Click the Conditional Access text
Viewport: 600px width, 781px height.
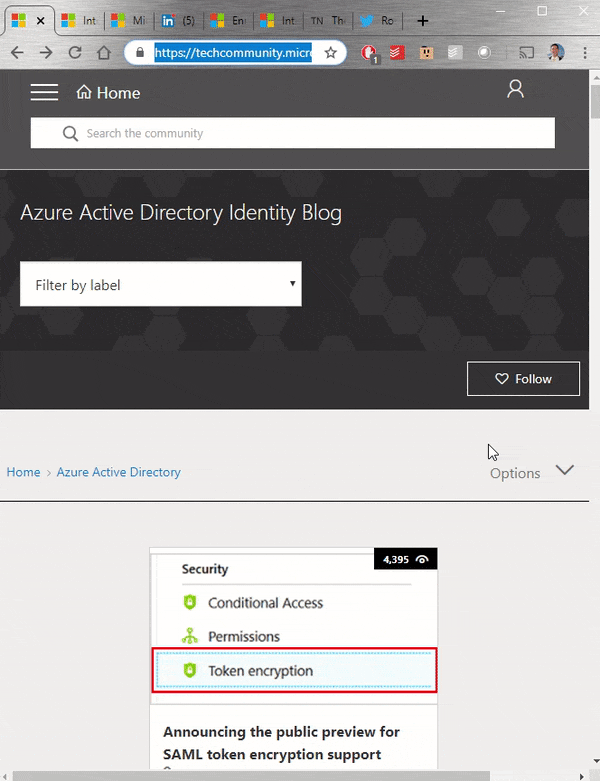[x=265, y=603]
